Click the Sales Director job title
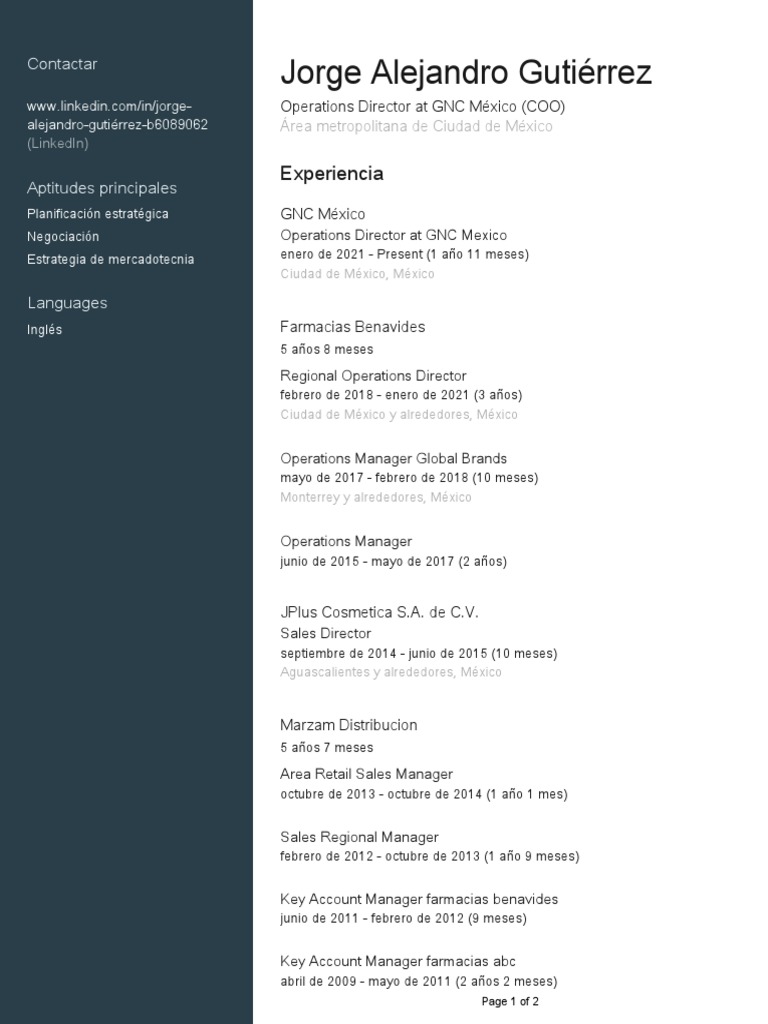This screenshot has width=768, height=1024. tap(325, 634)
